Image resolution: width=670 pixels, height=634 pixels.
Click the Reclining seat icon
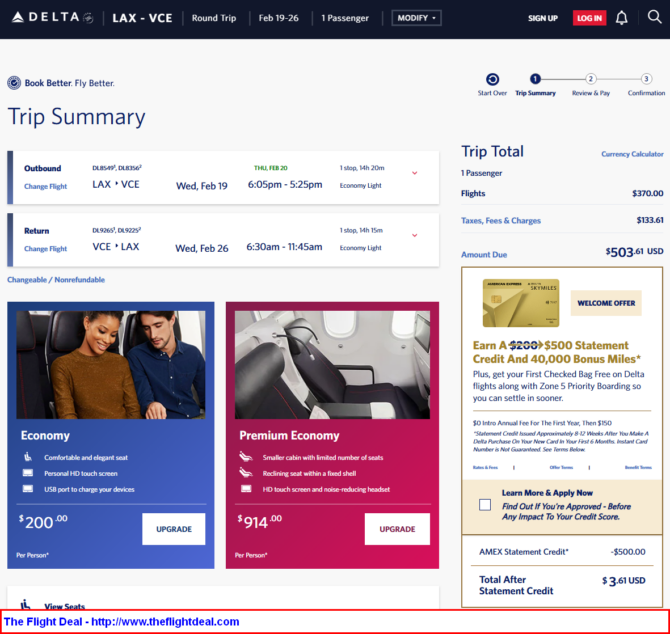pos(246,473)
